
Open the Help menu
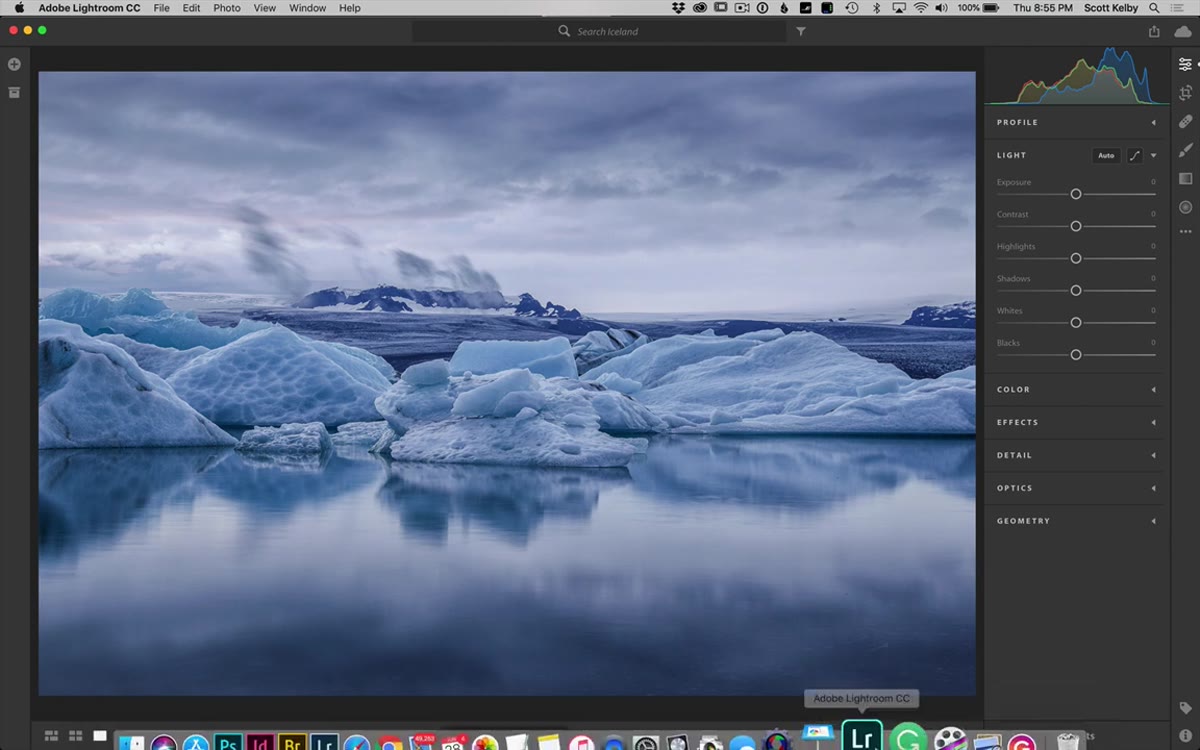(350, 8)
